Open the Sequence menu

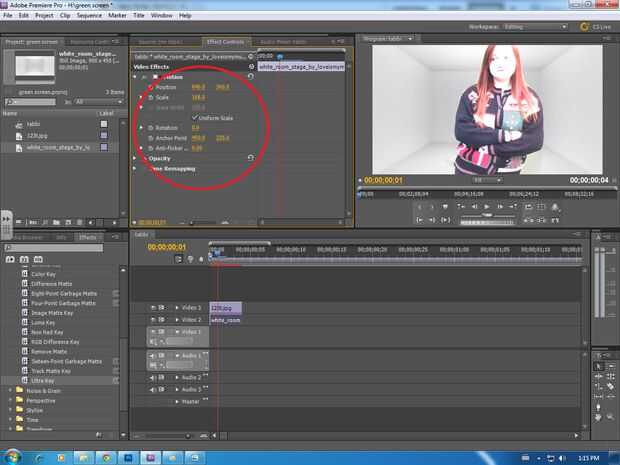click(89, 15)
